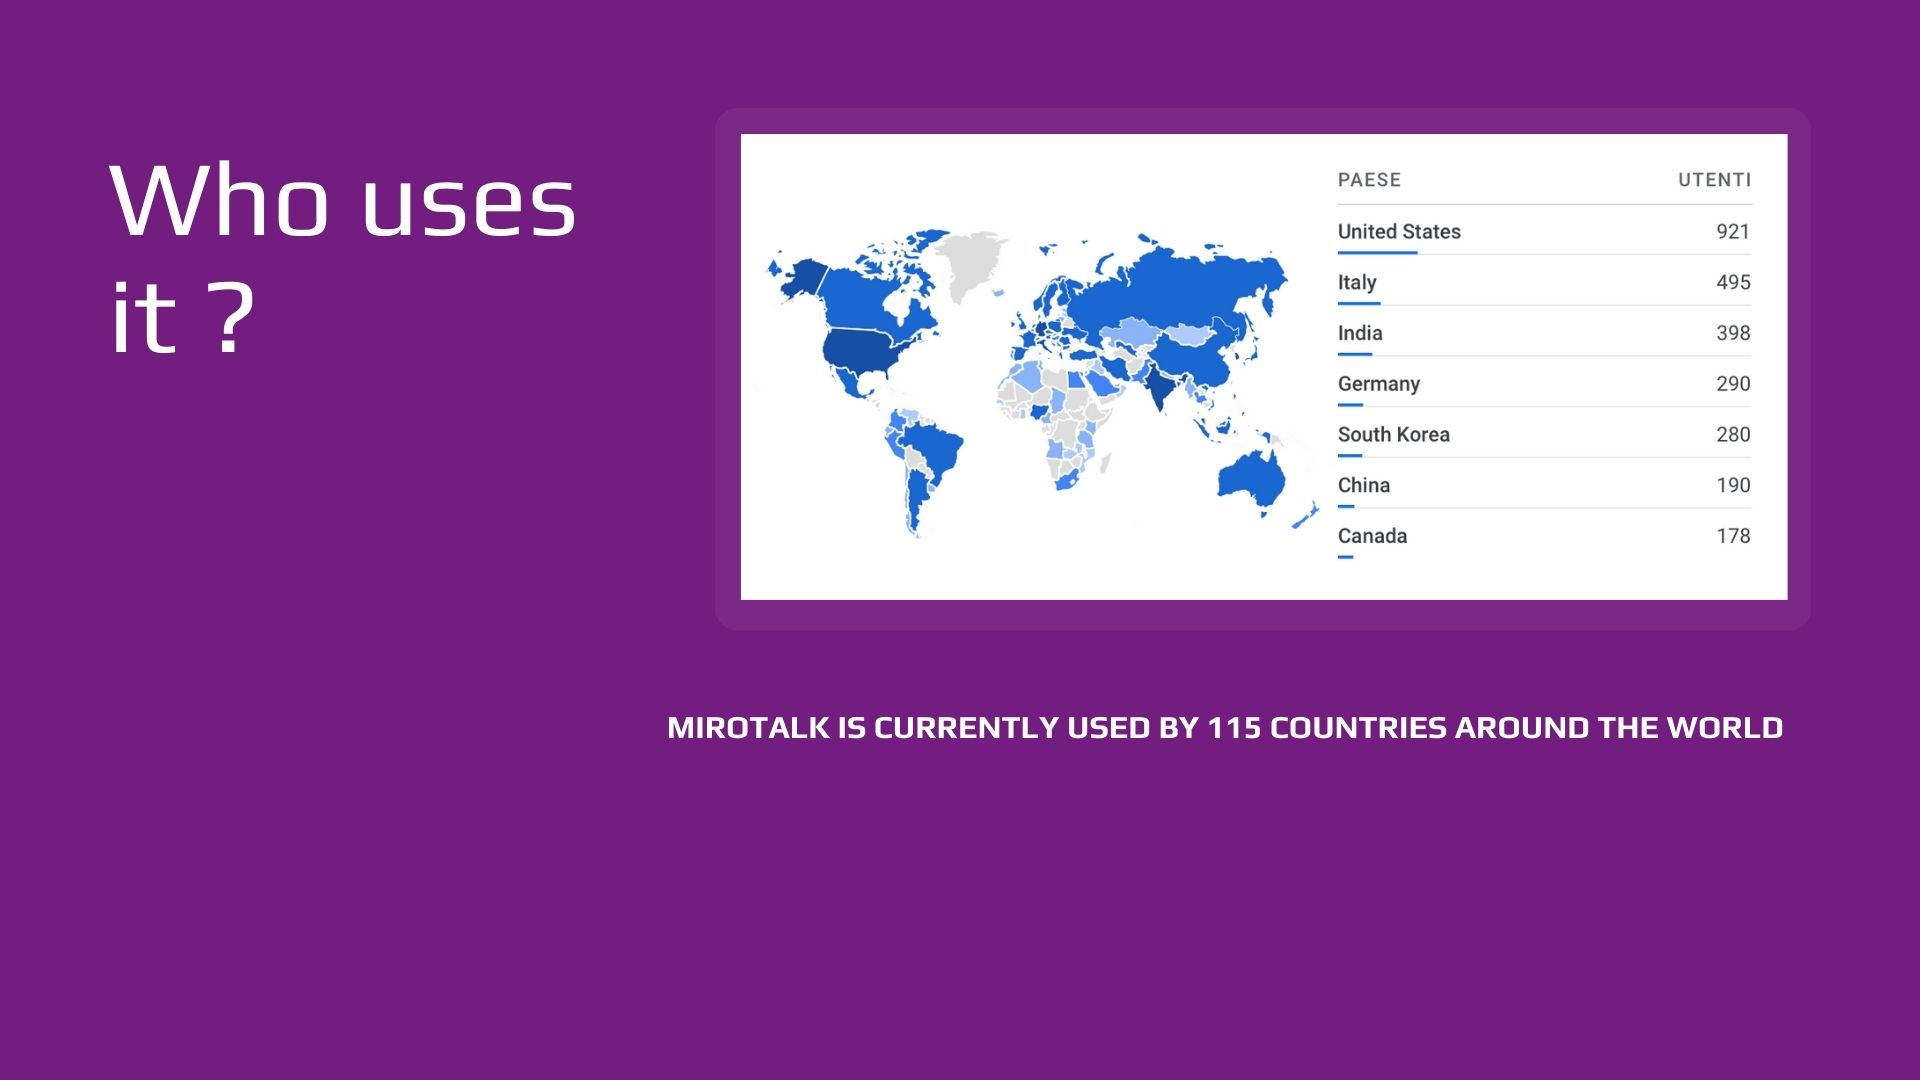1920x1080 pixels.
Task: Click the value 178
Action: (1733, 536)
